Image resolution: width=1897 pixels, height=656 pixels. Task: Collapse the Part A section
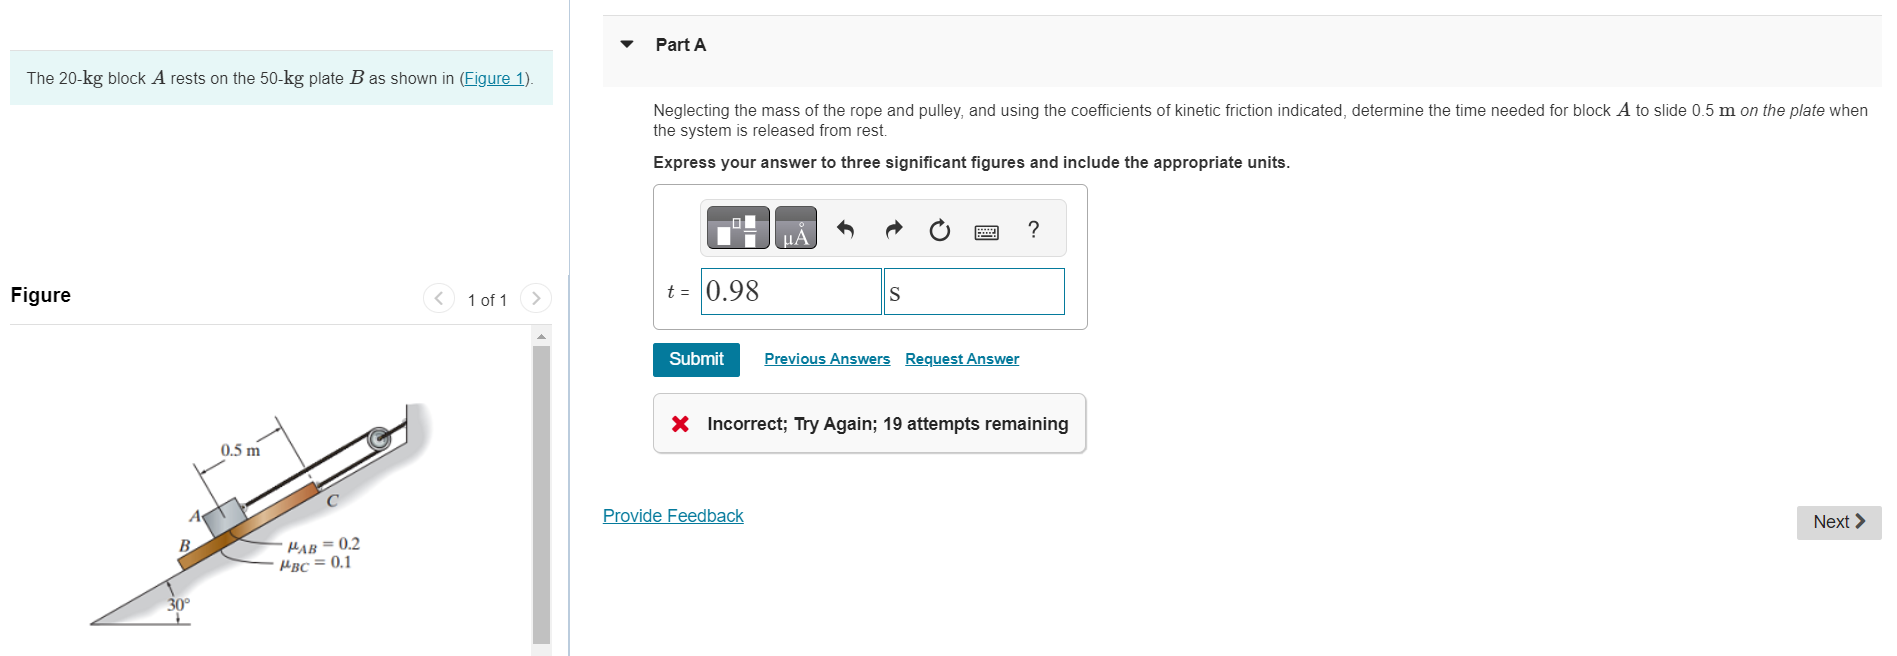point(625,44)
